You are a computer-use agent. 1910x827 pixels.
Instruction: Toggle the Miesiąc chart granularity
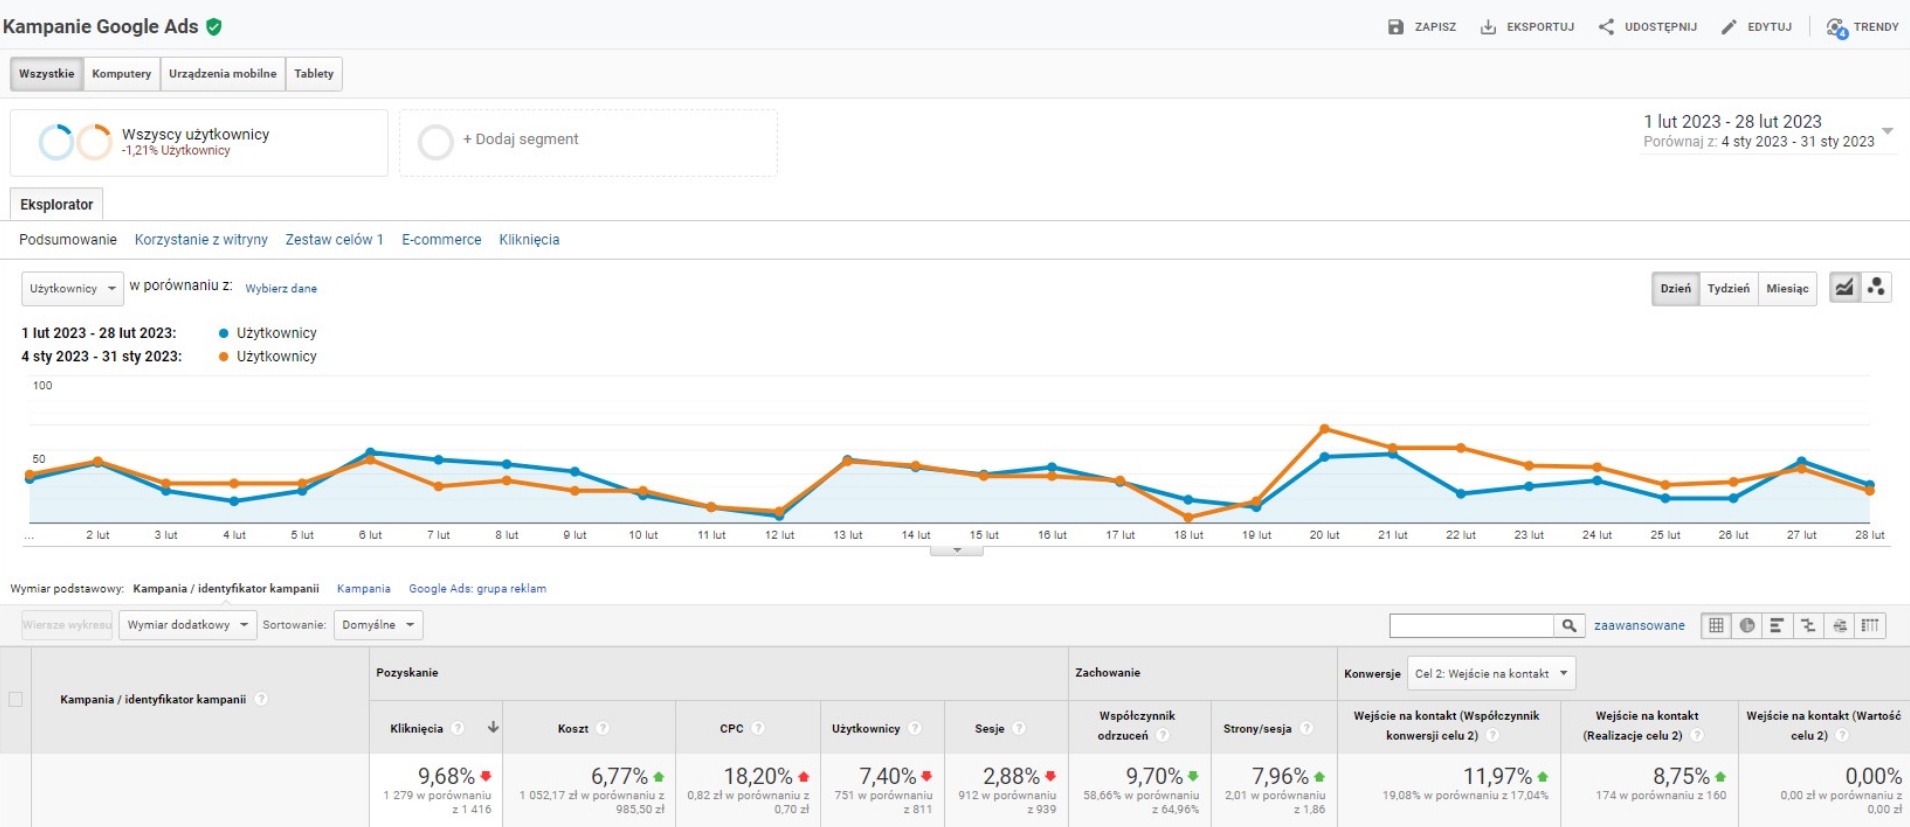coord(1787,288)
